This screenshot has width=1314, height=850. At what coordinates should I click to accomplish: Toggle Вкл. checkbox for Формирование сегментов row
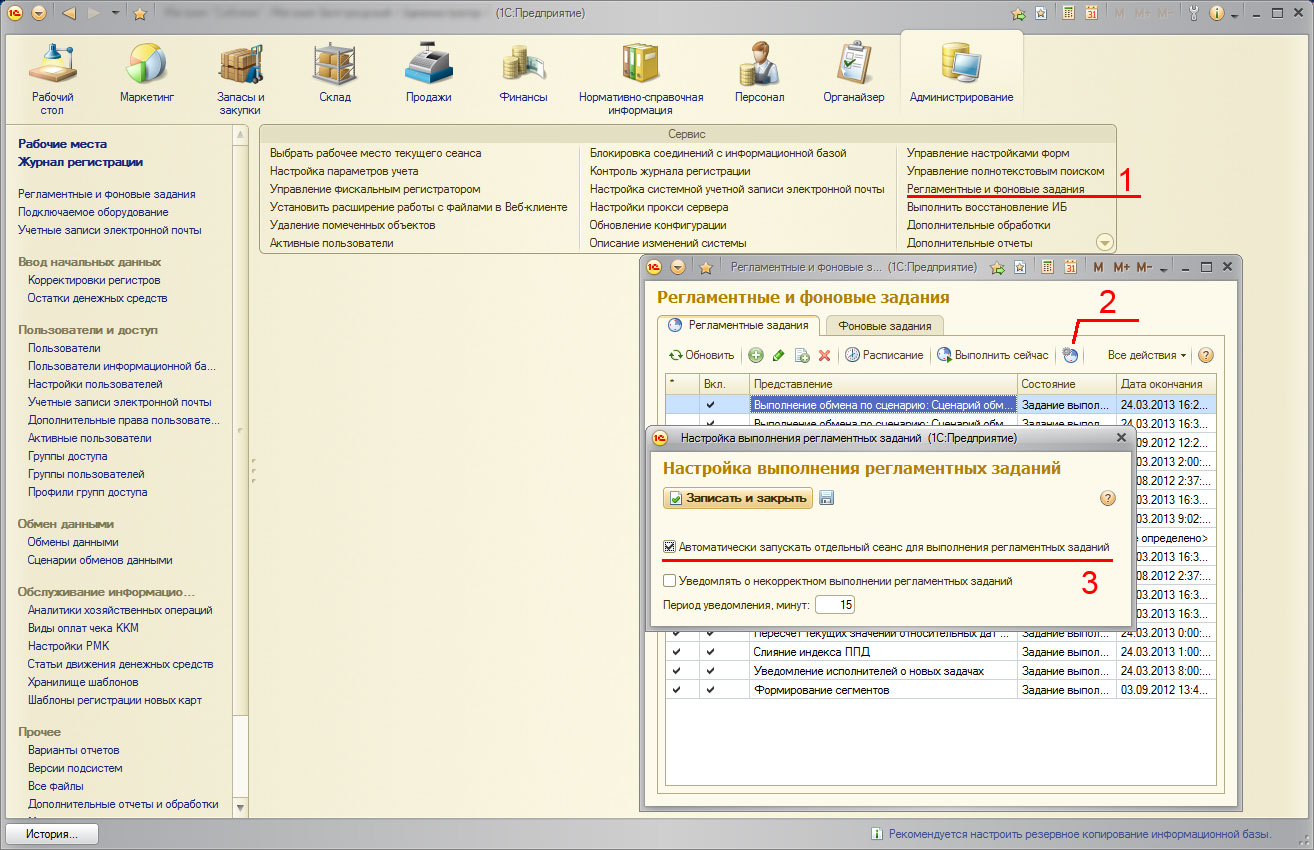[711, 689]
